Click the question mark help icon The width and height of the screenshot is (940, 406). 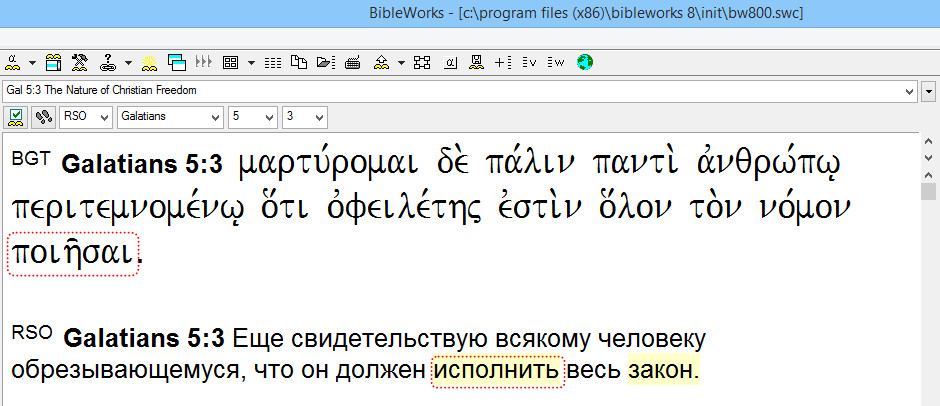(x=107, y=62)
